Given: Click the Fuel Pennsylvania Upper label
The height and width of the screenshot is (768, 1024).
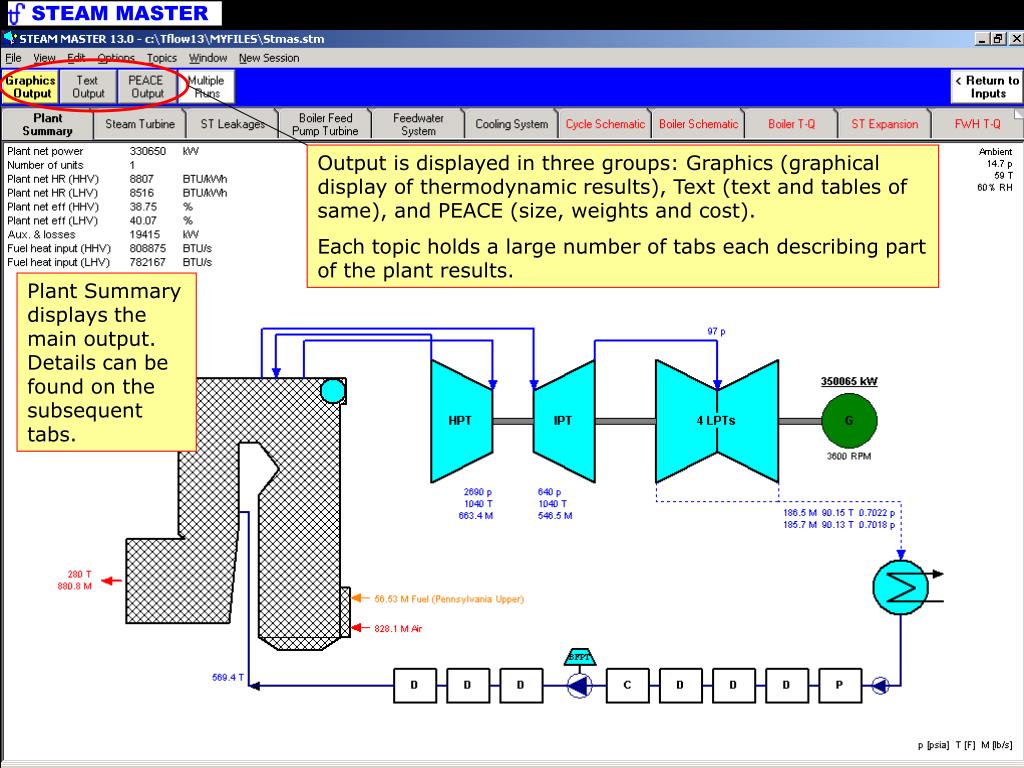Looking at the screenshot, I should (x=449, y=599).
